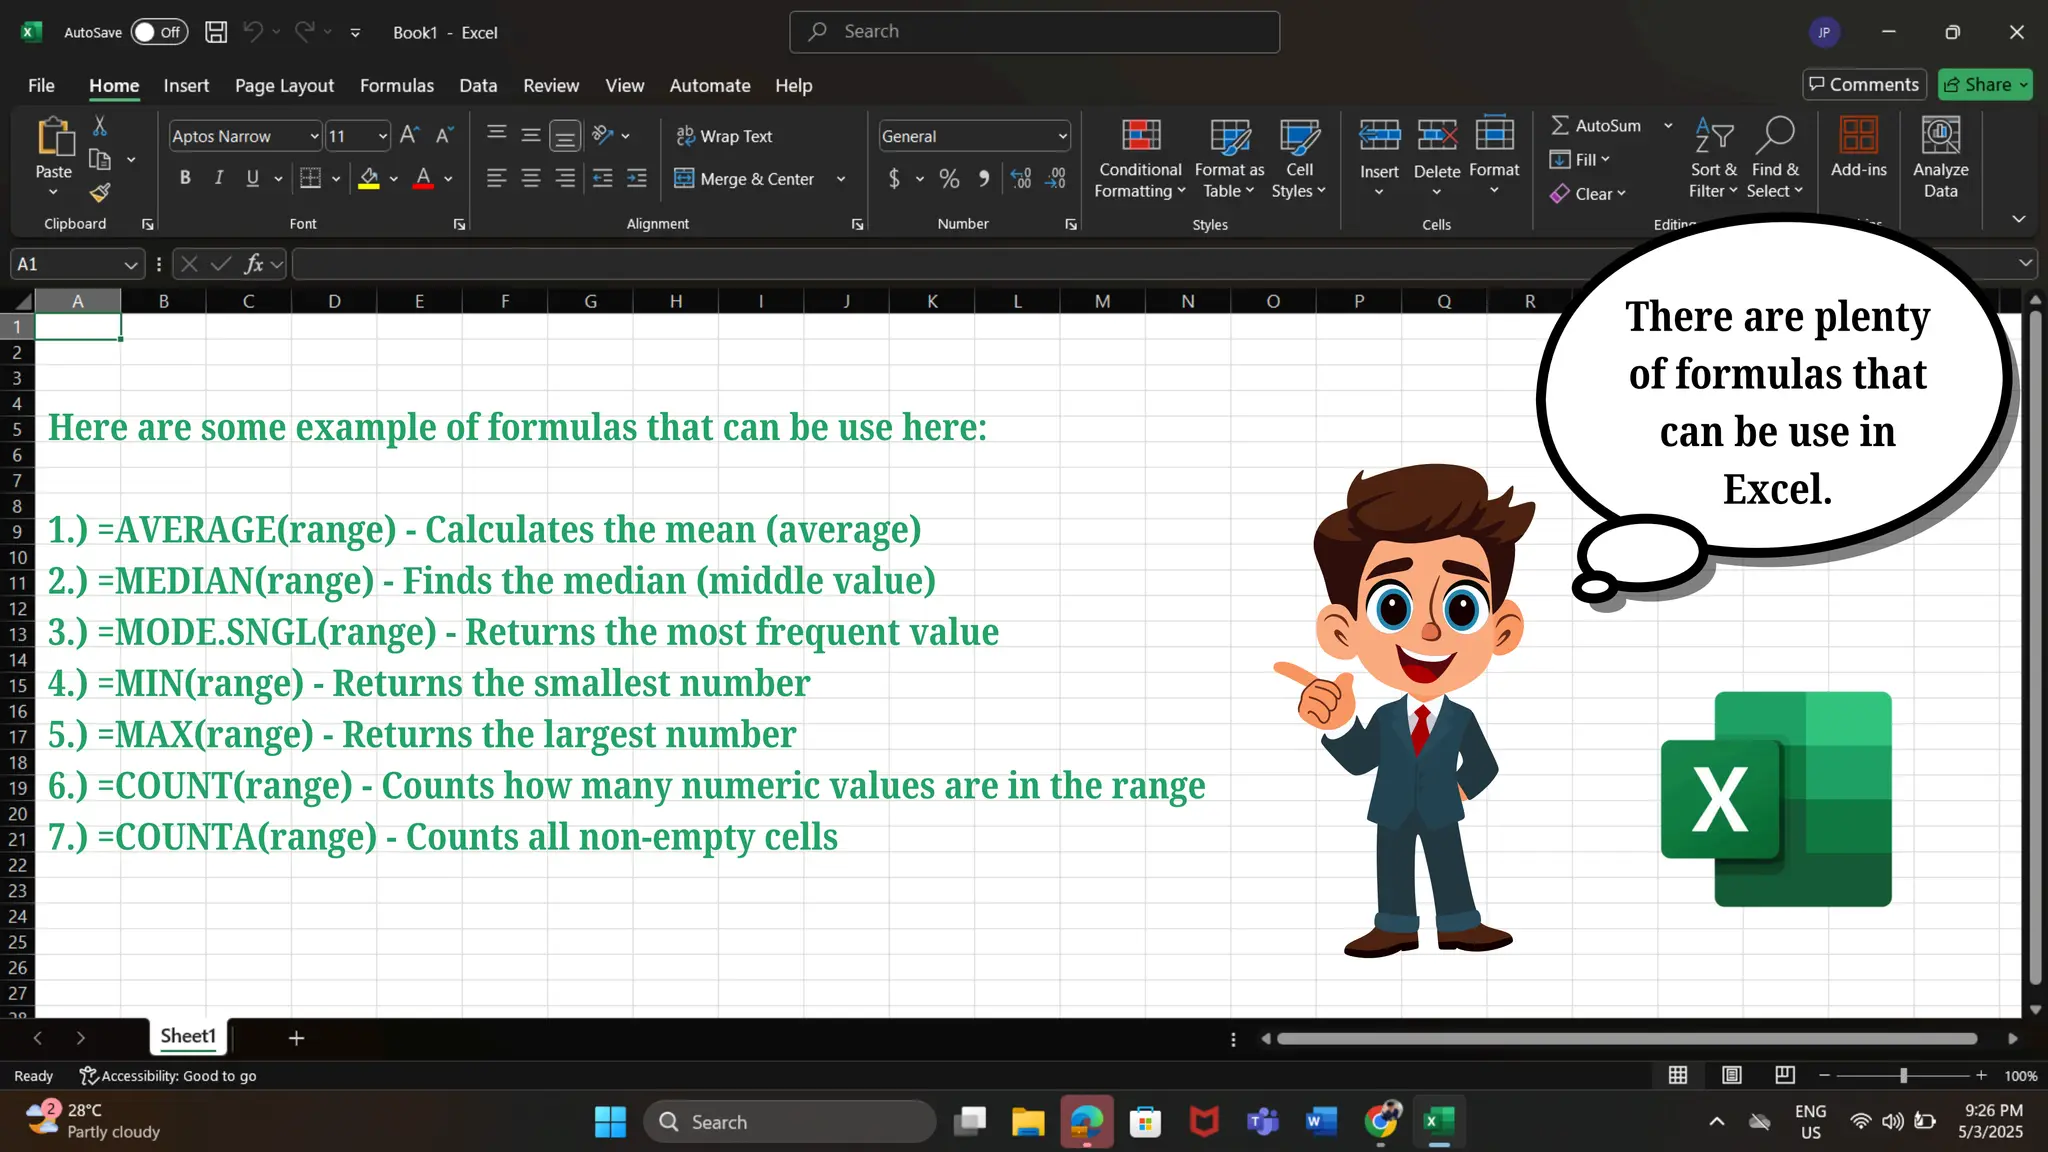Switch to the Data tab
This screenshot has width=2048, height=1152.
tap(478, 86)
